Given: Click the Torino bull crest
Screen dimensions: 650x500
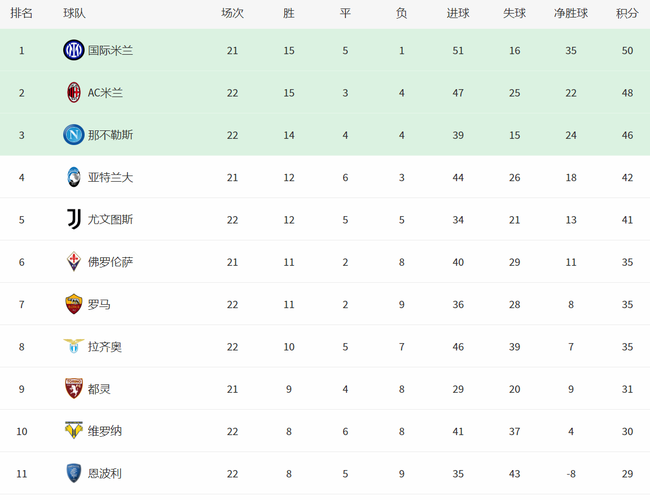Looking at the screenshot, I should click(x=74, y=388).
